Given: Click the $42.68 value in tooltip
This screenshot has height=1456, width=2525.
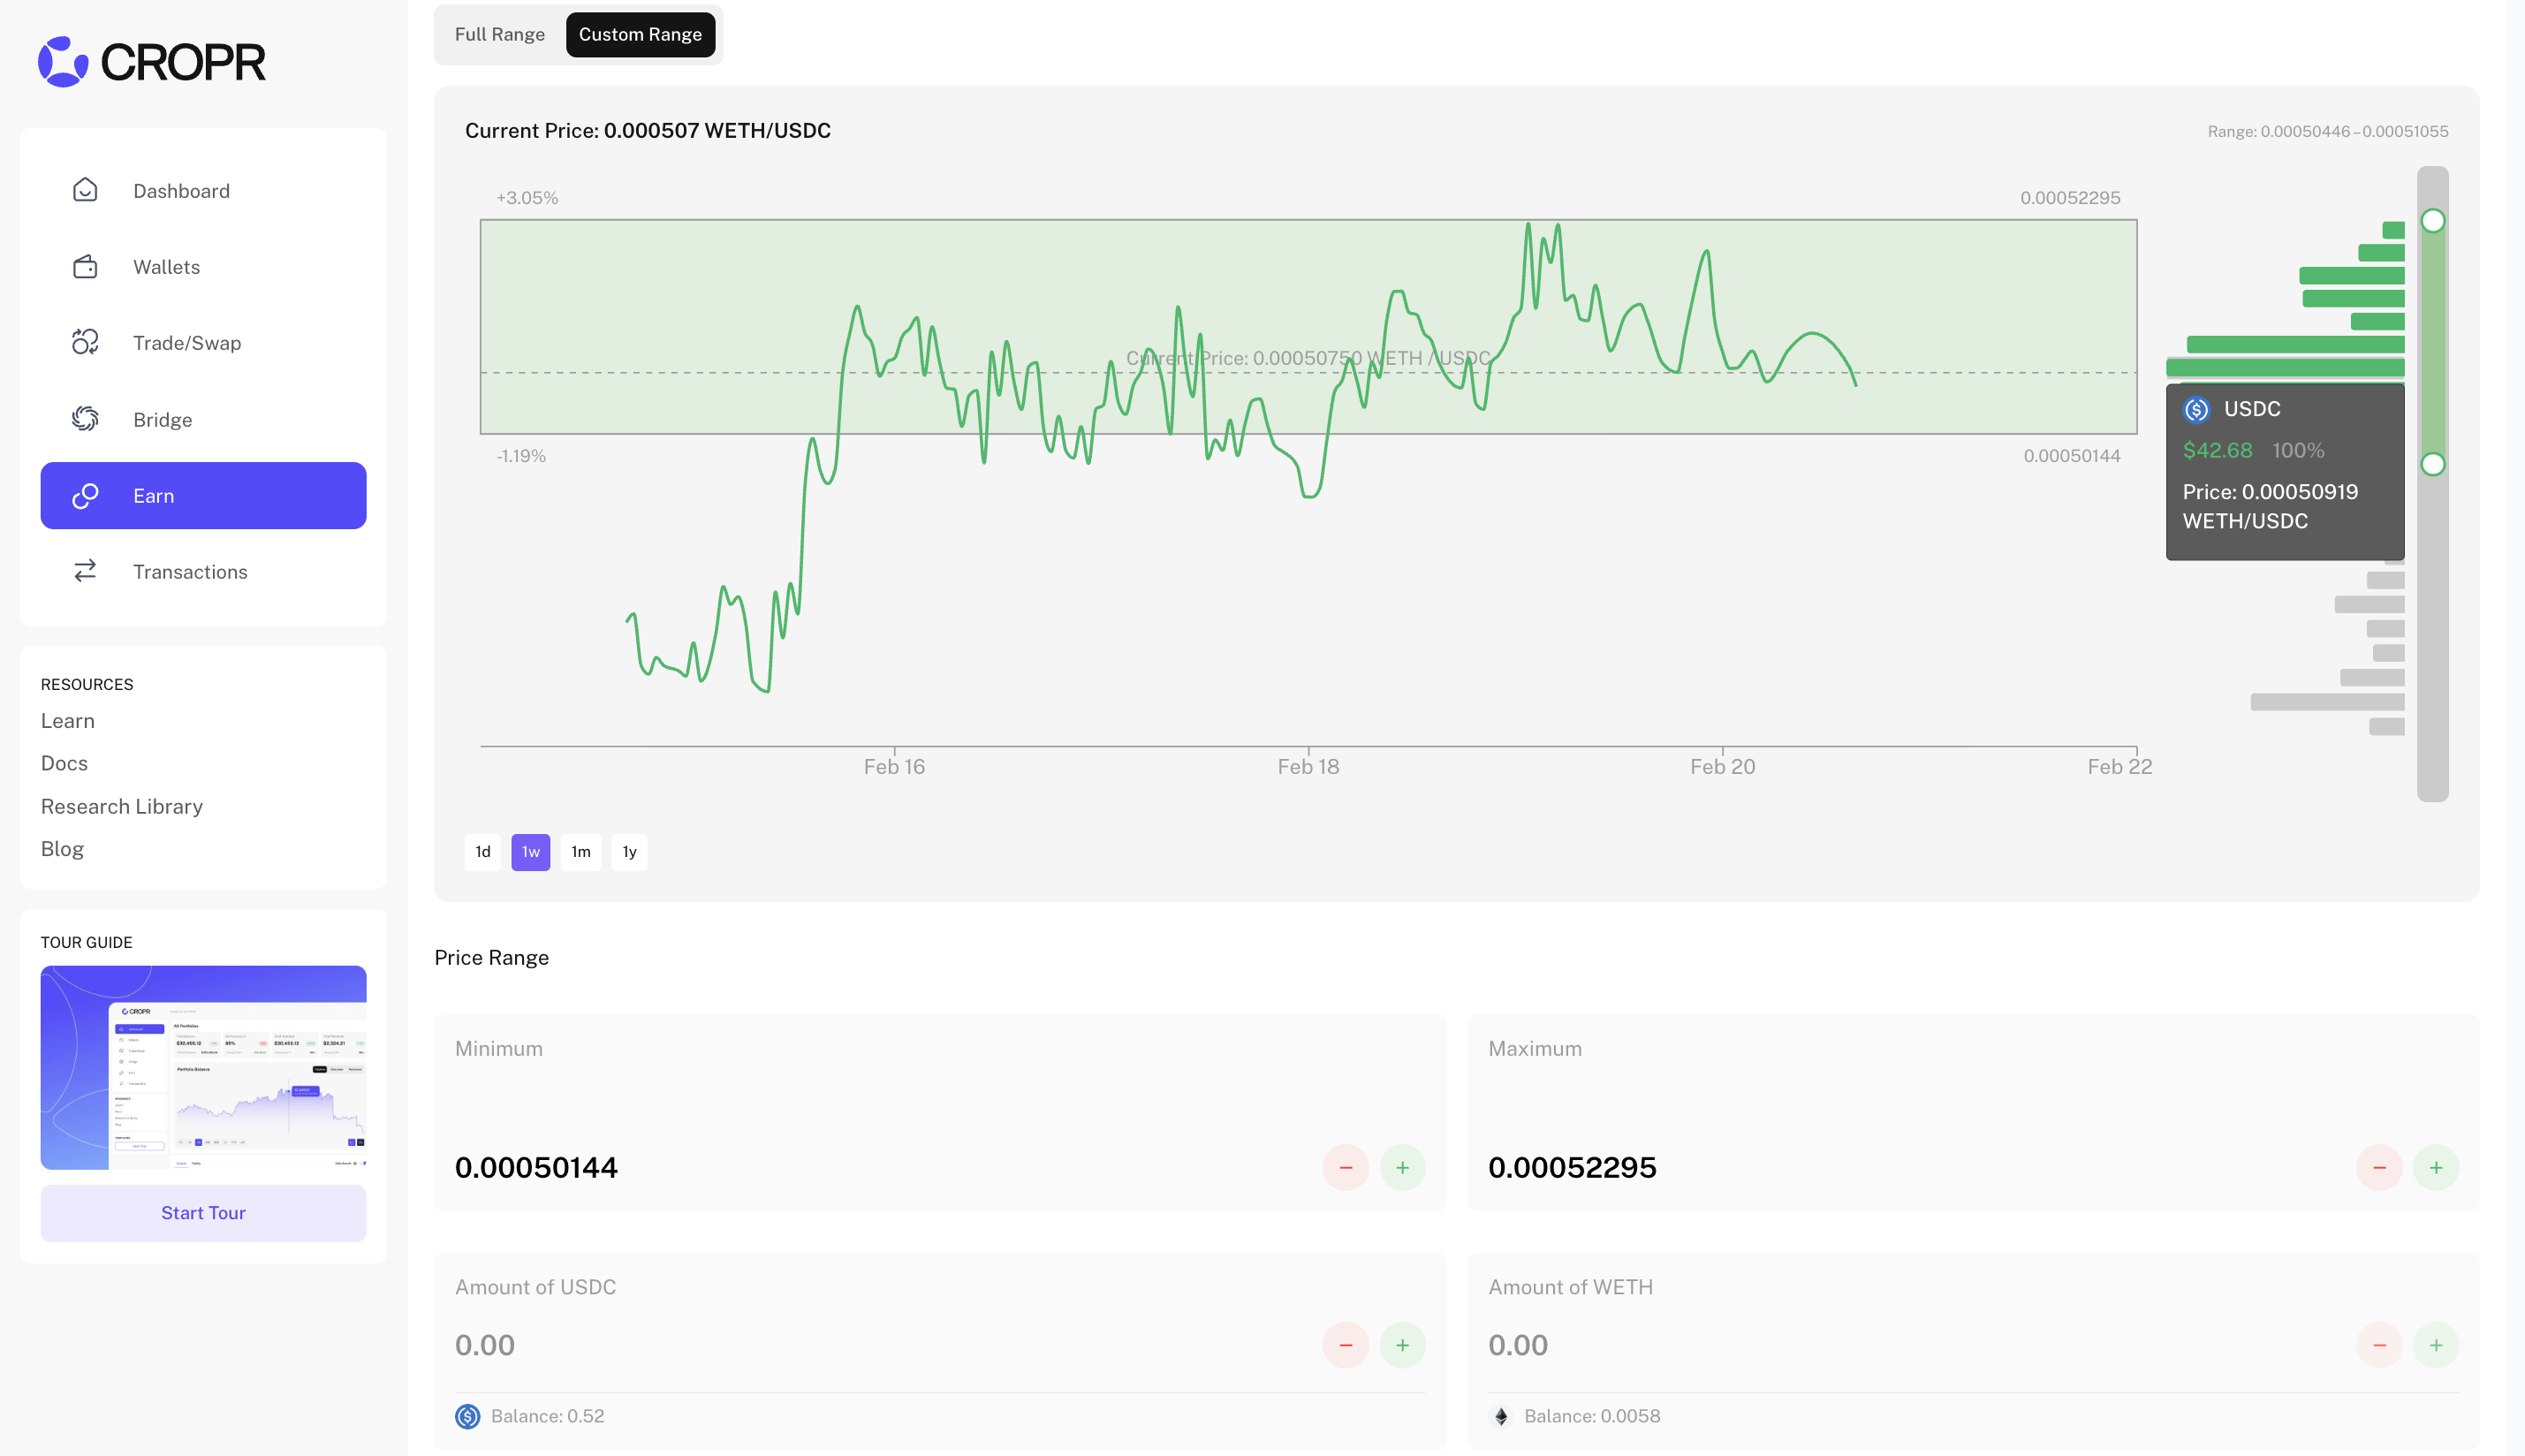Looking at the screenshot, I should point(2217,451).
